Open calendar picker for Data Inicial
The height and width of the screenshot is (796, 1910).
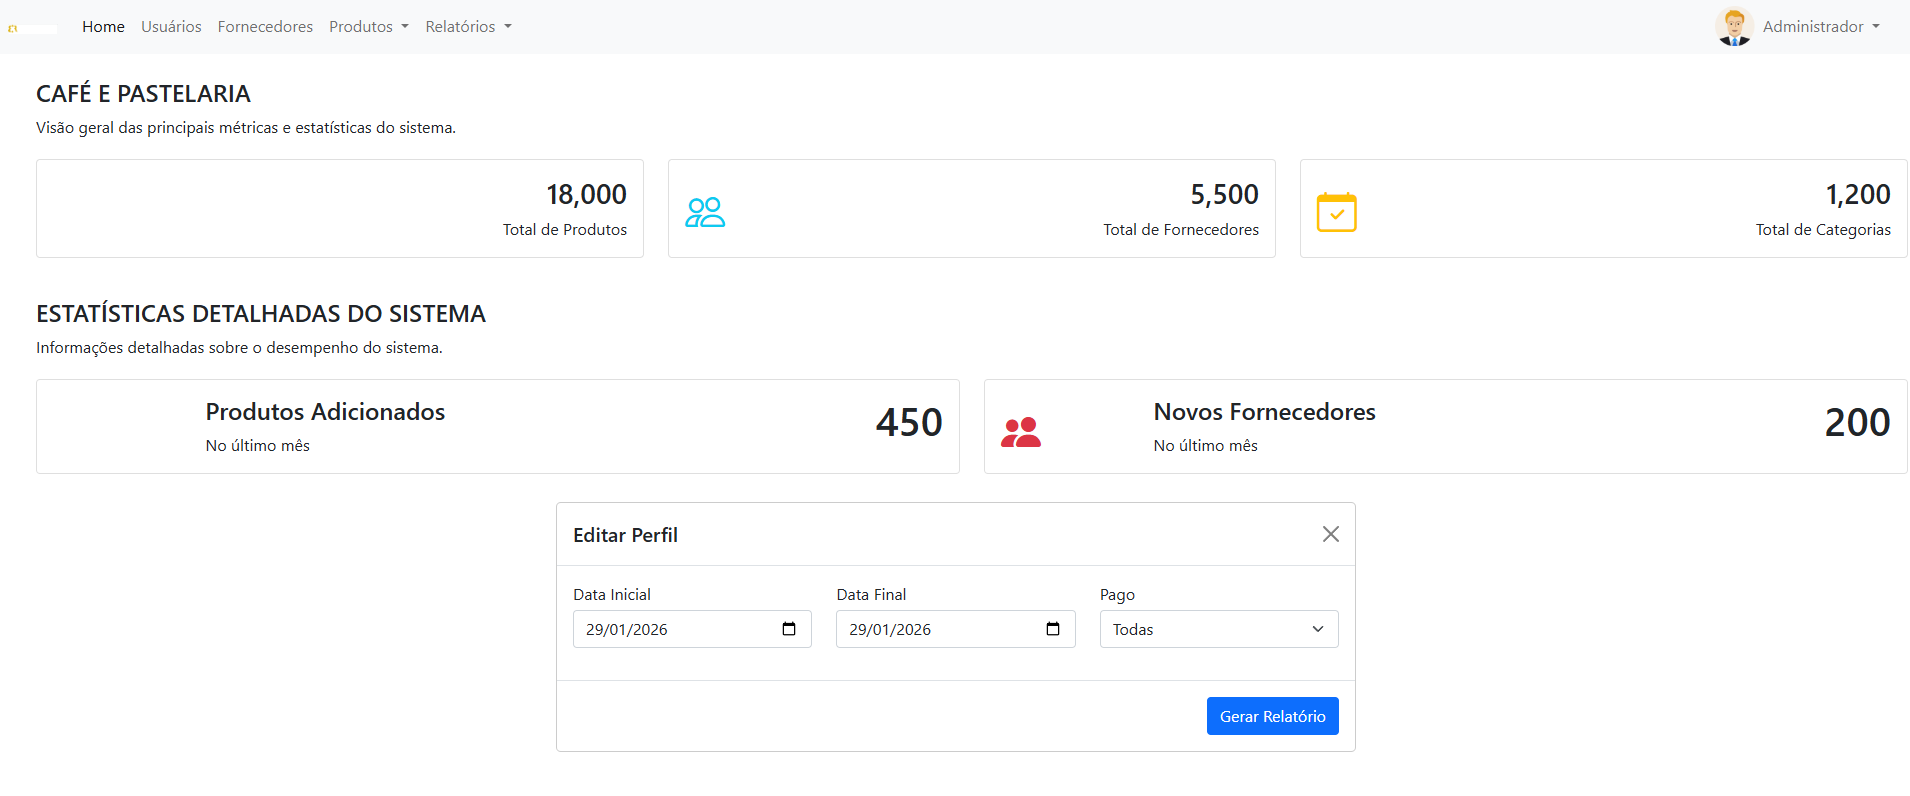point(789,629)
